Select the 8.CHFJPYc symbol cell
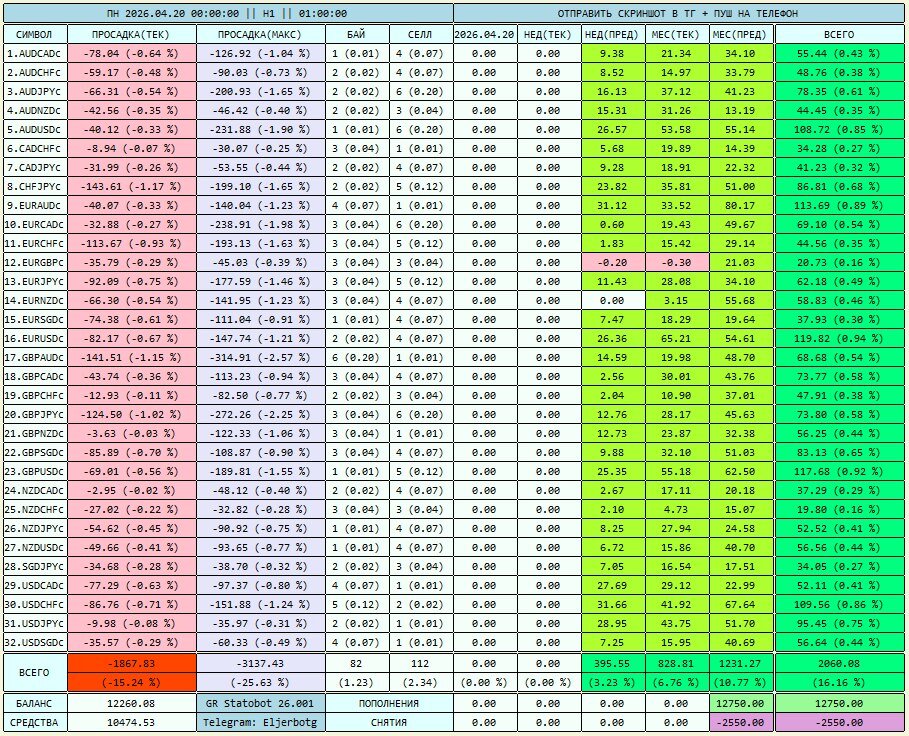This screenshot has width=909, height=736. [35, 187]
